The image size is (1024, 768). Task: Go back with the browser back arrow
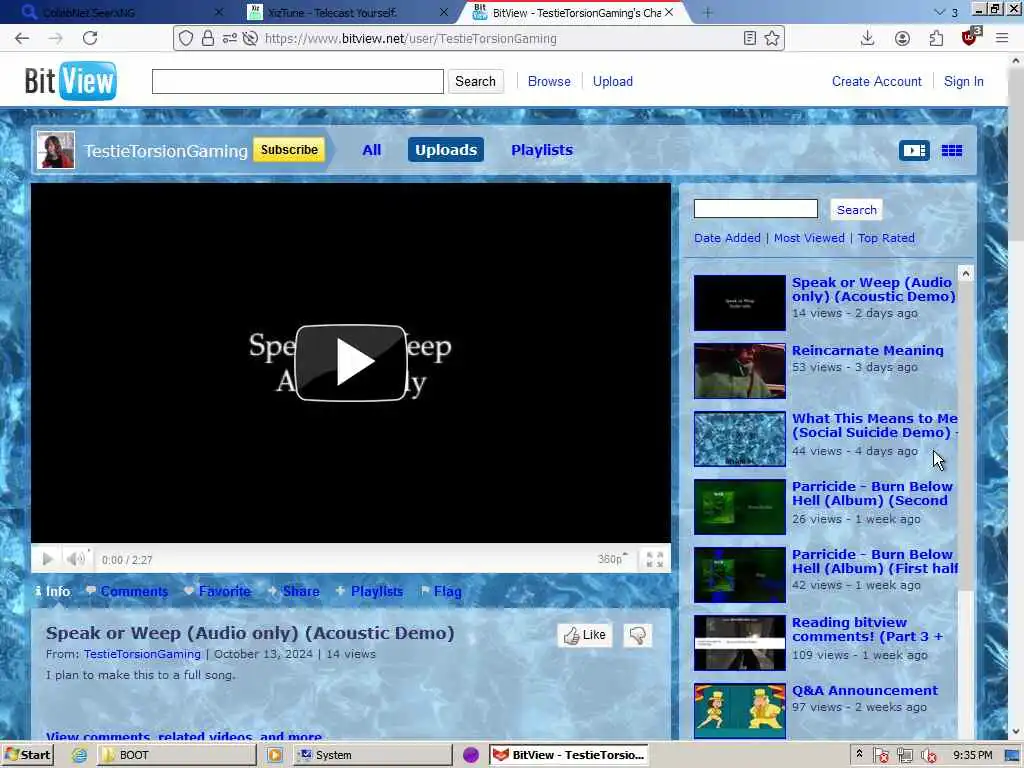[x=22, y=39]
